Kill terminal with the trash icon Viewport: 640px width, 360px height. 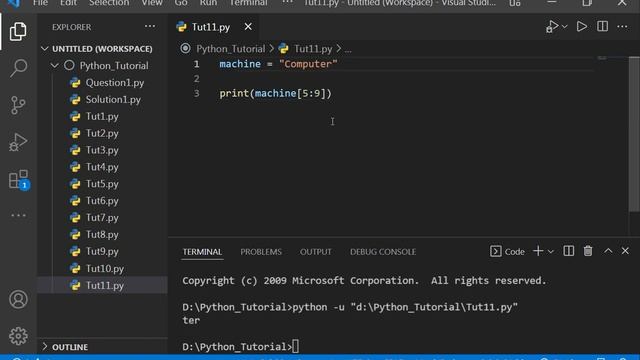tap(588, 251)
